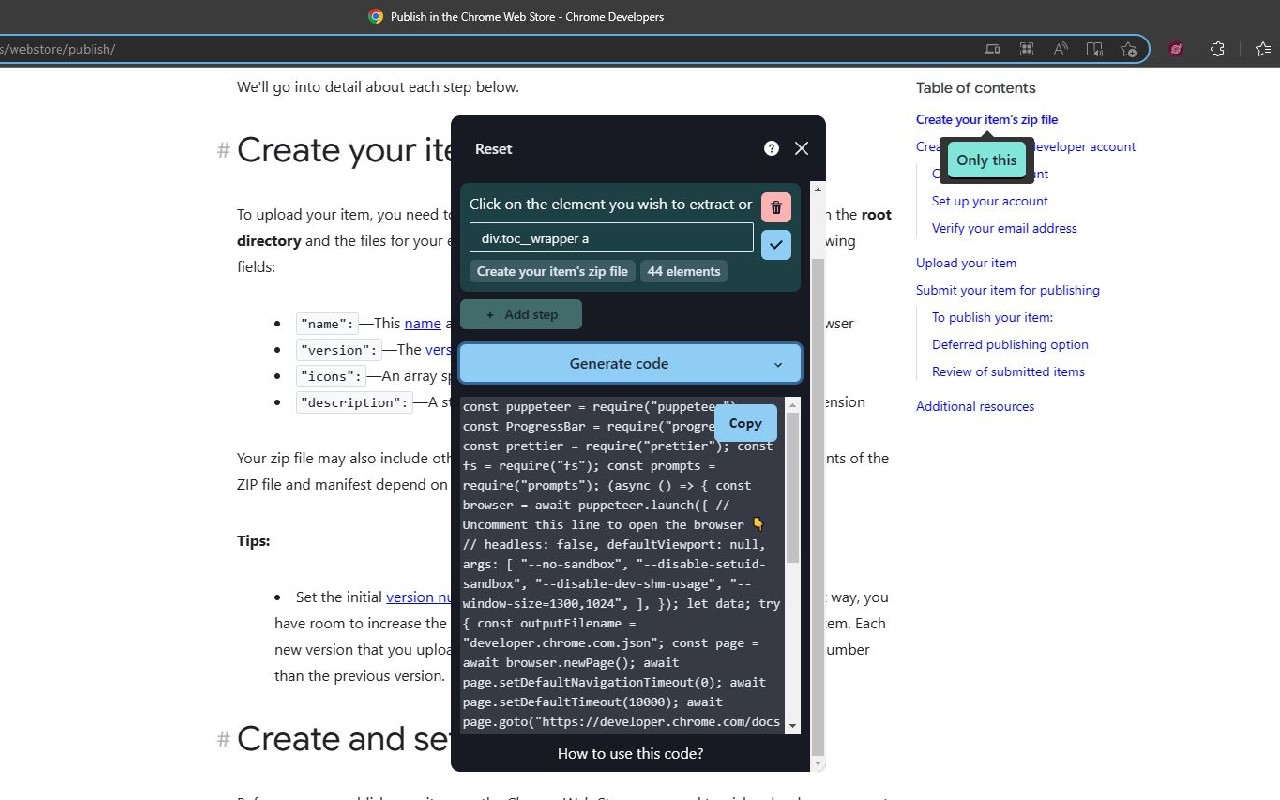Go to 'Create your item's zip file' in contents
This screenshot has width=1280, height=800.
[986, 119]
